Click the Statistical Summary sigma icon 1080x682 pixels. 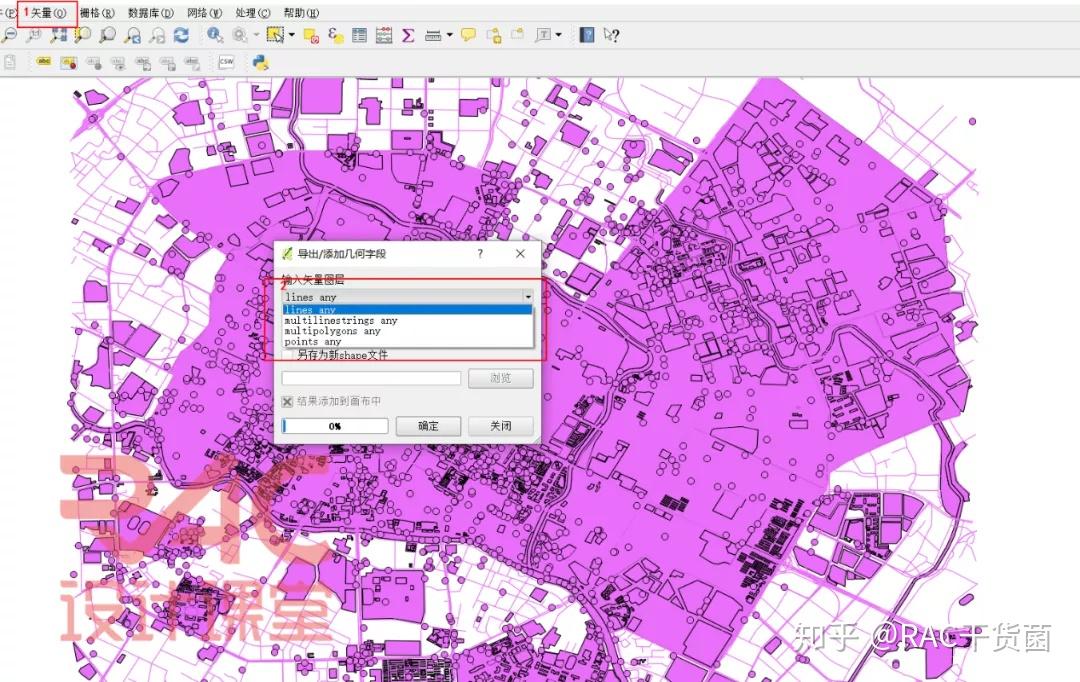[408, 35]
